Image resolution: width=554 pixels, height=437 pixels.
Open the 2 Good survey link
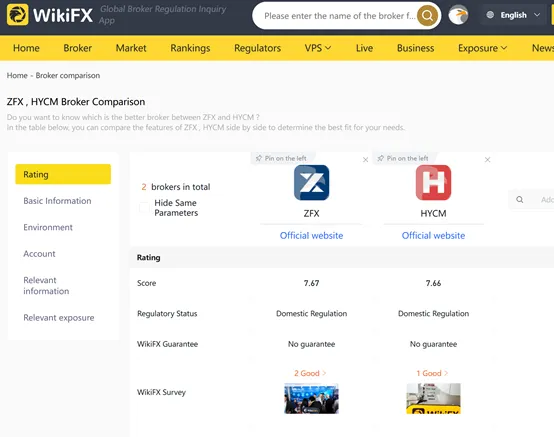pyautogui.click(x=310, y=373)
